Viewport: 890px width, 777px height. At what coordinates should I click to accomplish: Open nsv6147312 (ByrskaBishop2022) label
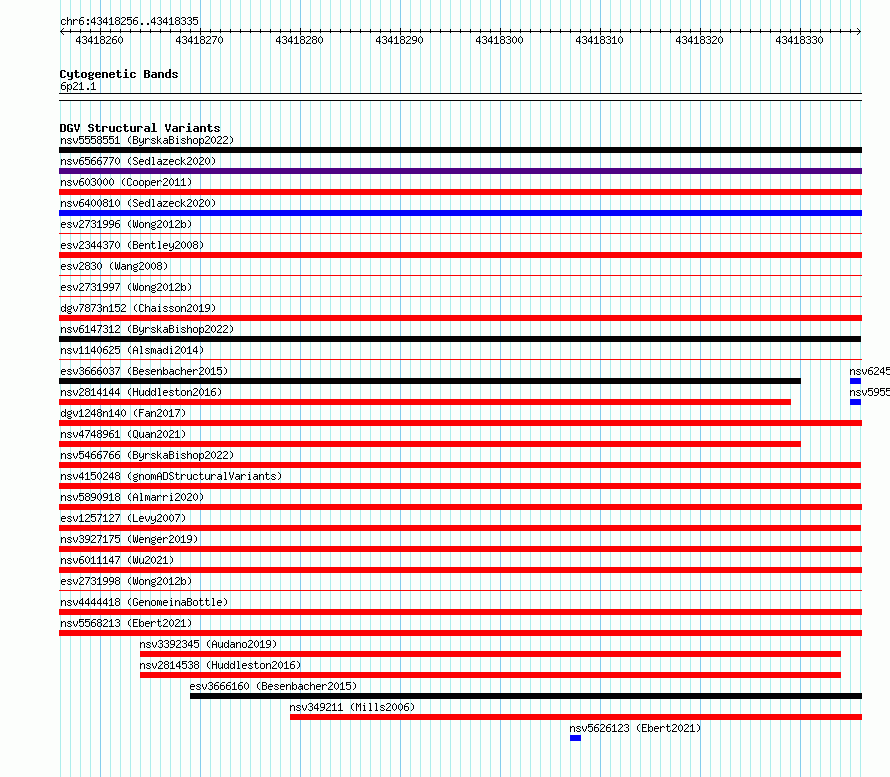click(147, 329)
